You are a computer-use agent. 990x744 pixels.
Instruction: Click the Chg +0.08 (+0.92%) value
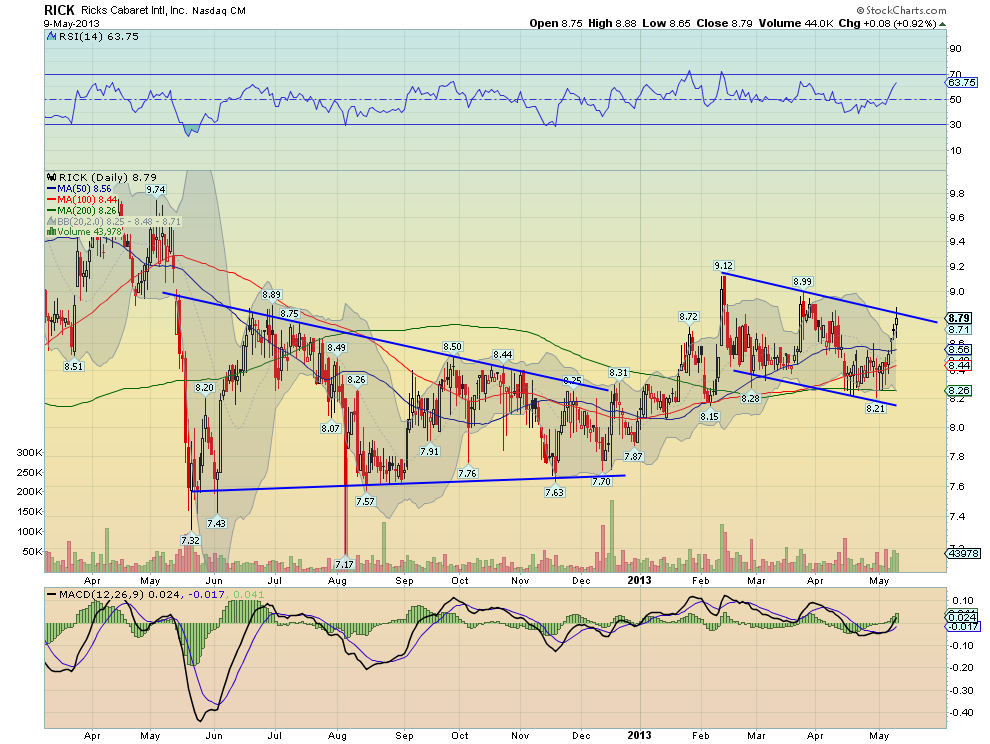(x=887, y=23)
